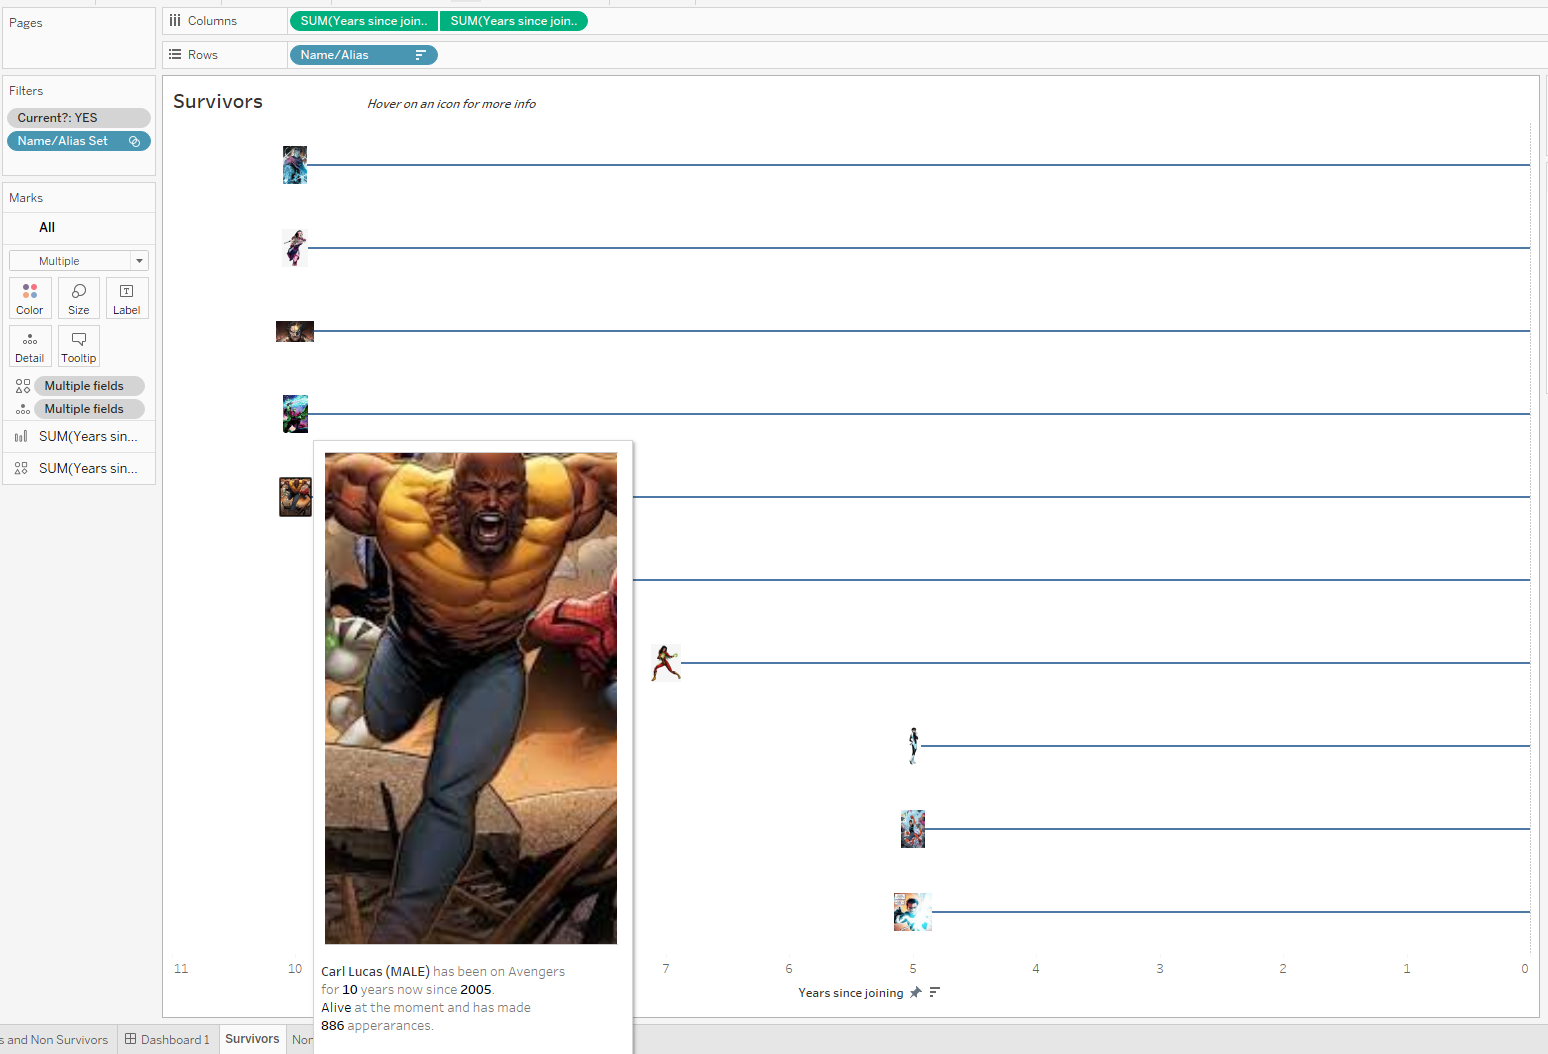Click shape icon of second SUM(Years sin... card
Viewport: 1548px width, 1054px height.
coord(21,468)
